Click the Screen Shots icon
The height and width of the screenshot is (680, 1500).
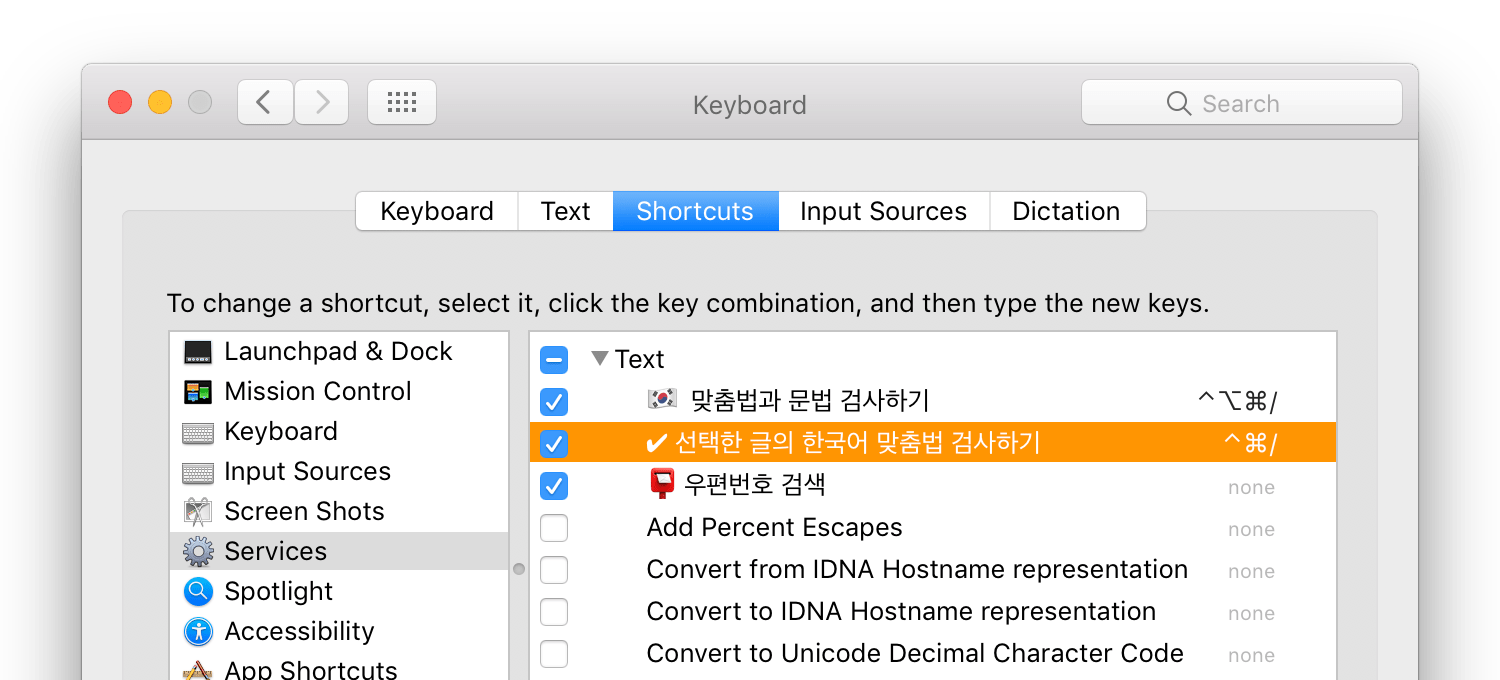tap(198, 512)
